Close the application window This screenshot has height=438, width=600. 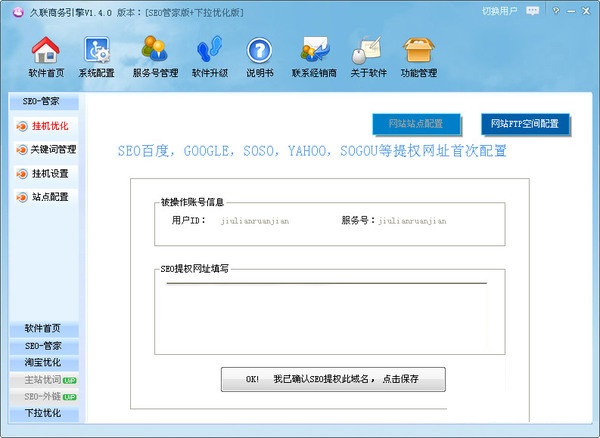coord(586,11)
